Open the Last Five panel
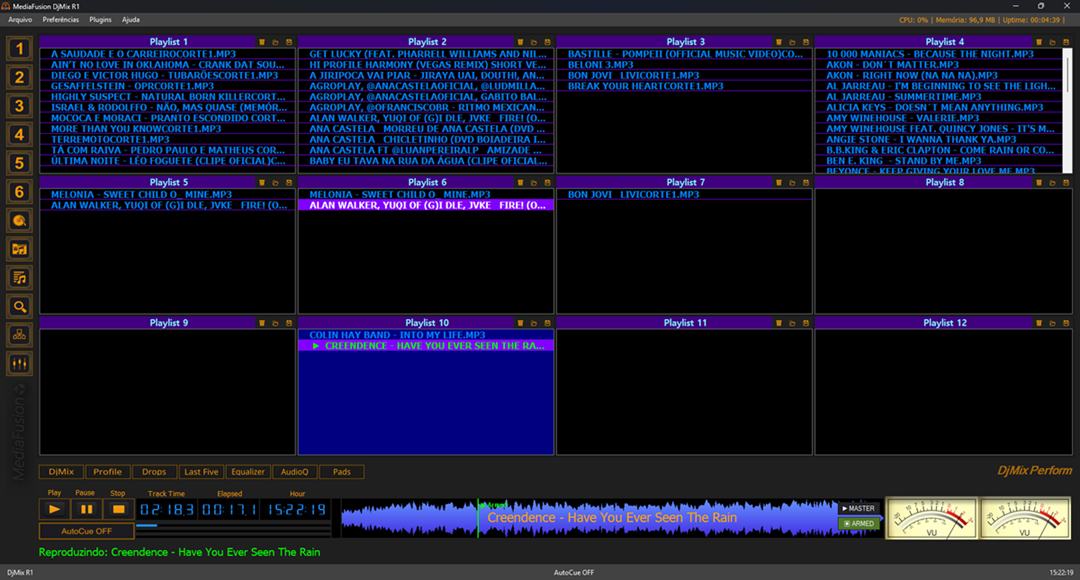The width and height of the screenshot is (1080, 580). [x=201, y=471]
